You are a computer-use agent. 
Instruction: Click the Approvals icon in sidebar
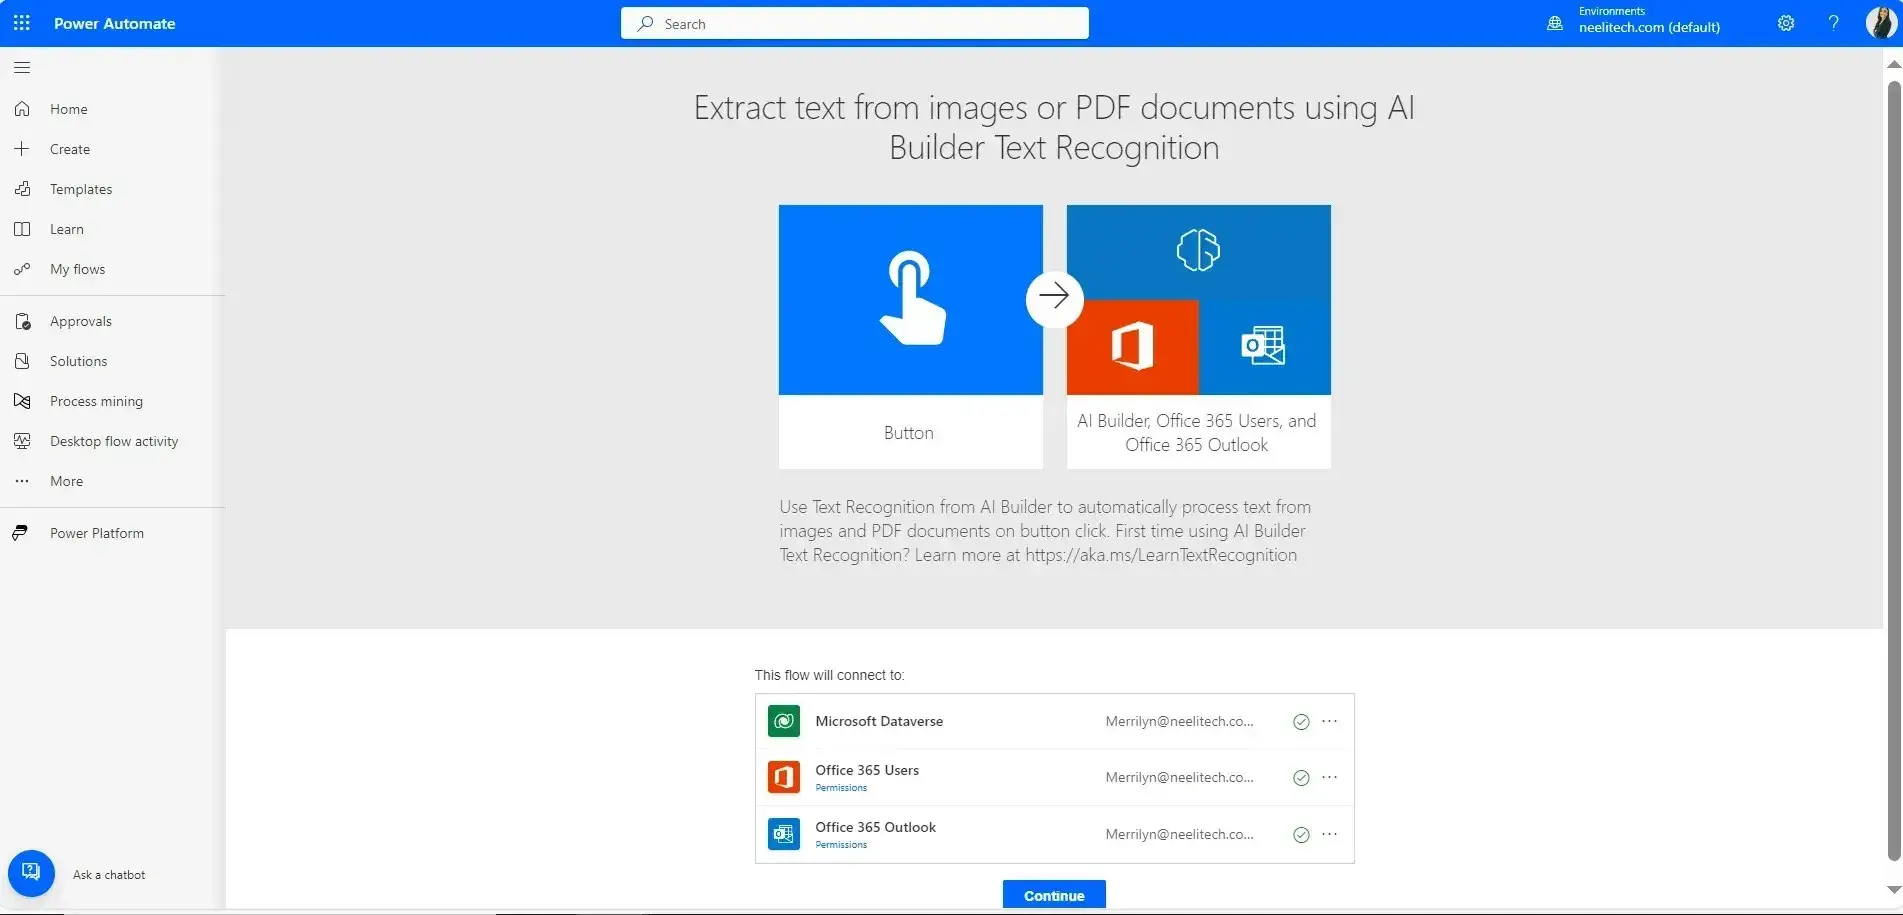click(22, 321)
